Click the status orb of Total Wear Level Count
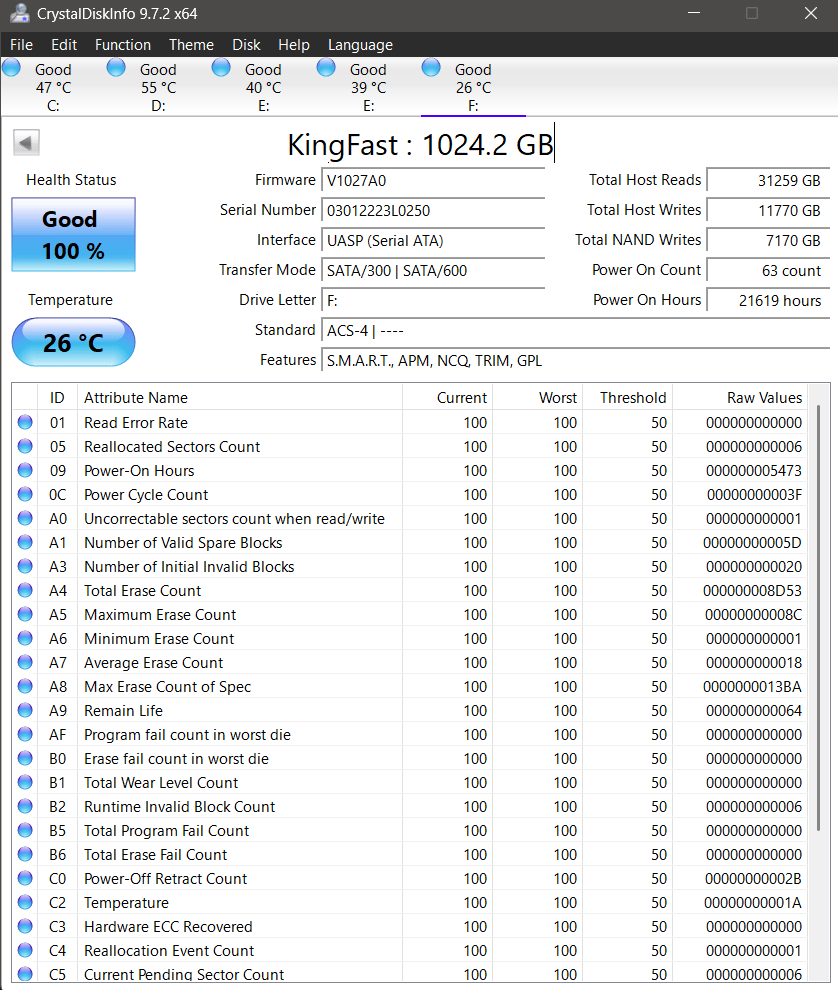The width and height of the screenshot is (838, 990). coord(25,782)
